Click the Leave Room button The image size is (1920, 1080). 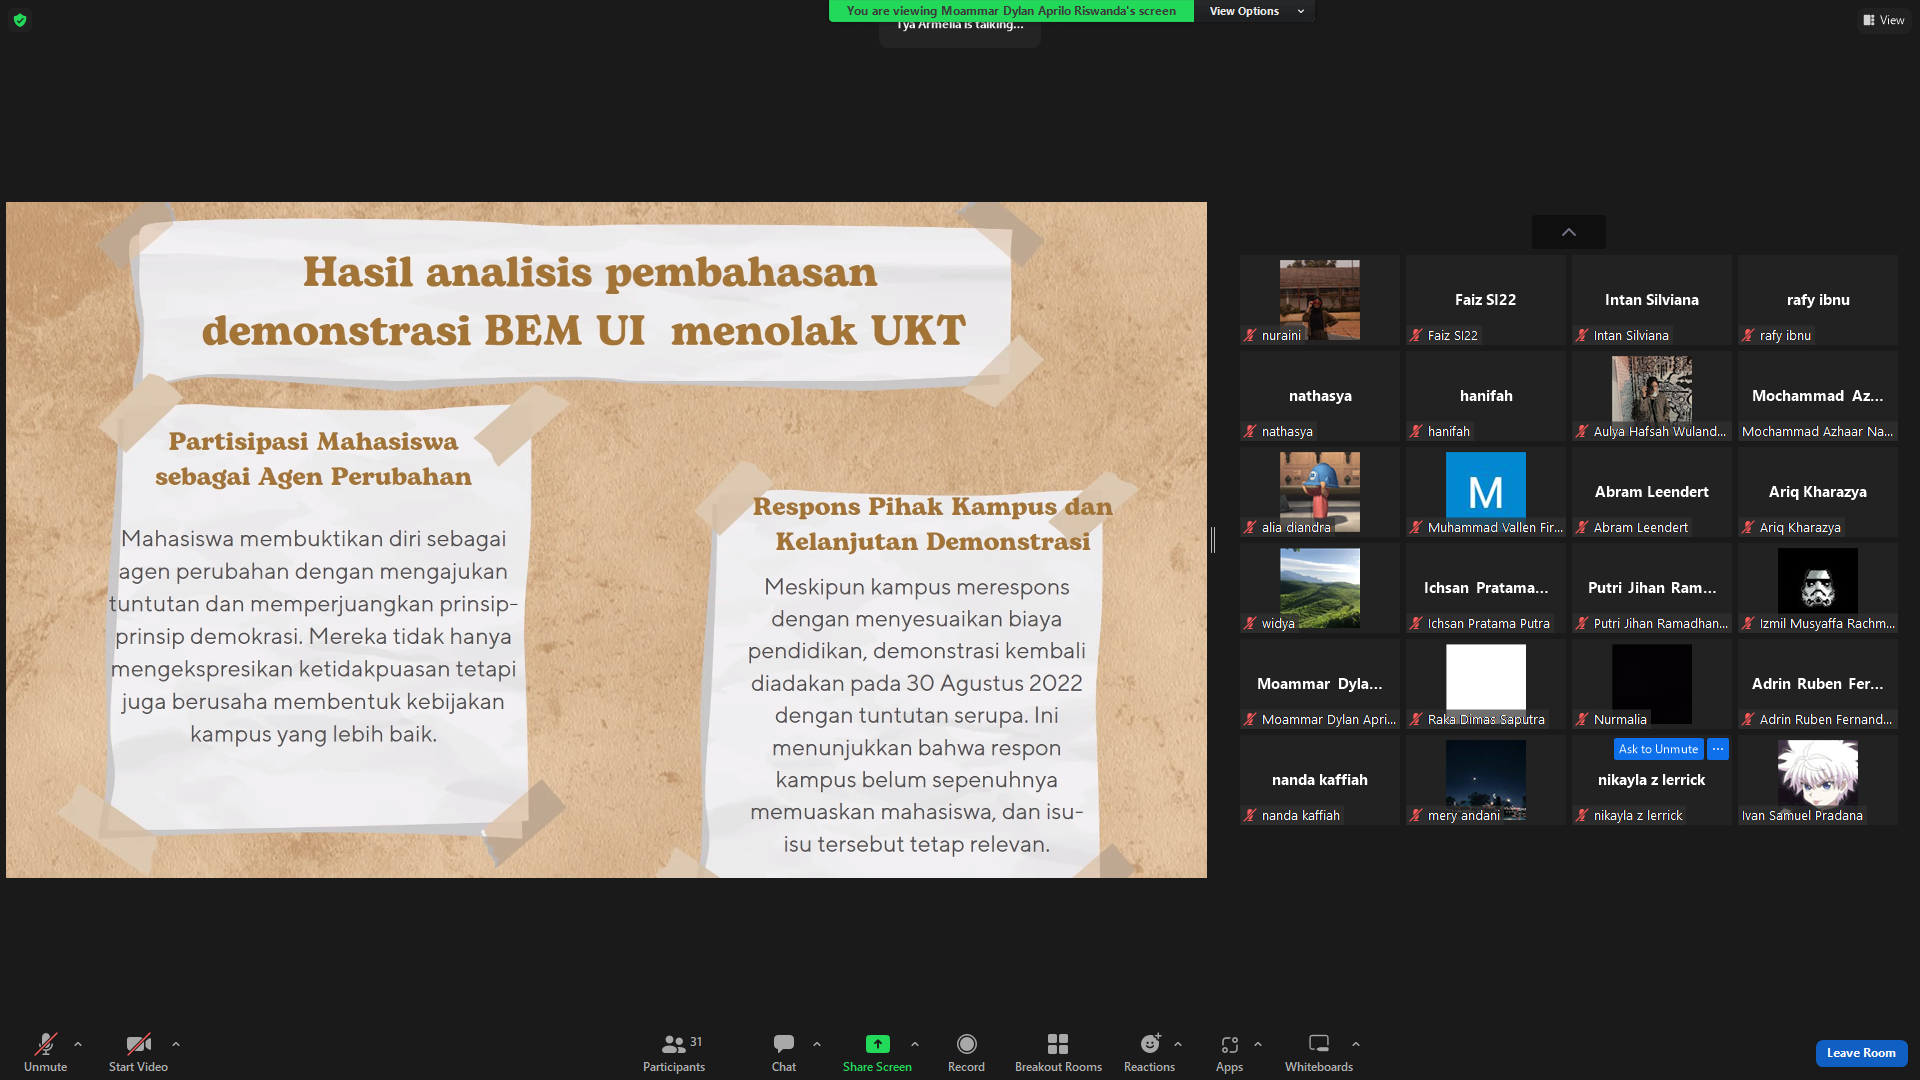click(x=1861, y=1053)
